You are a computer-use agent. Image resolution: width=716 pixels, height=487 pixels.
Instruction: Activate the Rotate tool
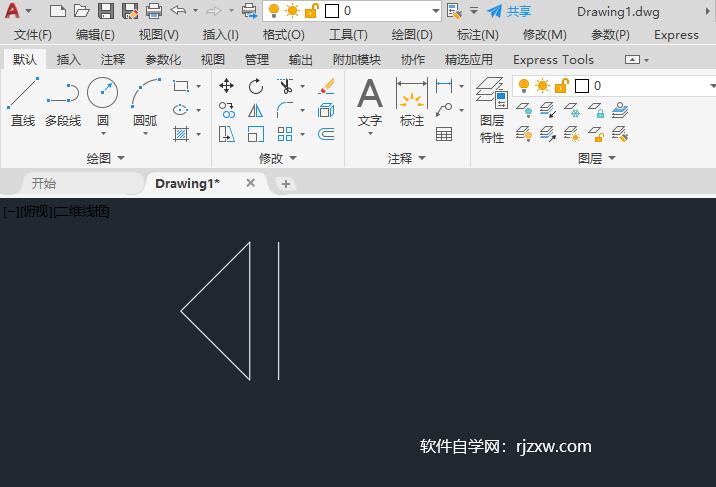(x=256, y=86)
